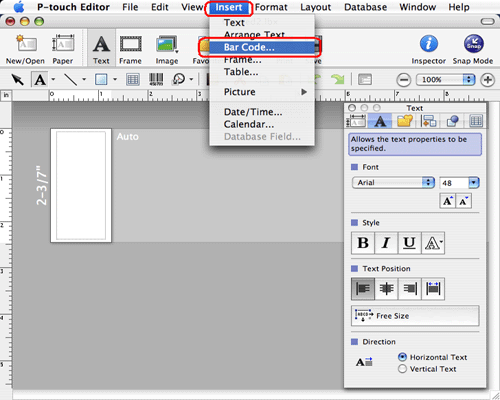Open the Database menu
Screen dimensions: 500x400
click(x=365, y=7)
